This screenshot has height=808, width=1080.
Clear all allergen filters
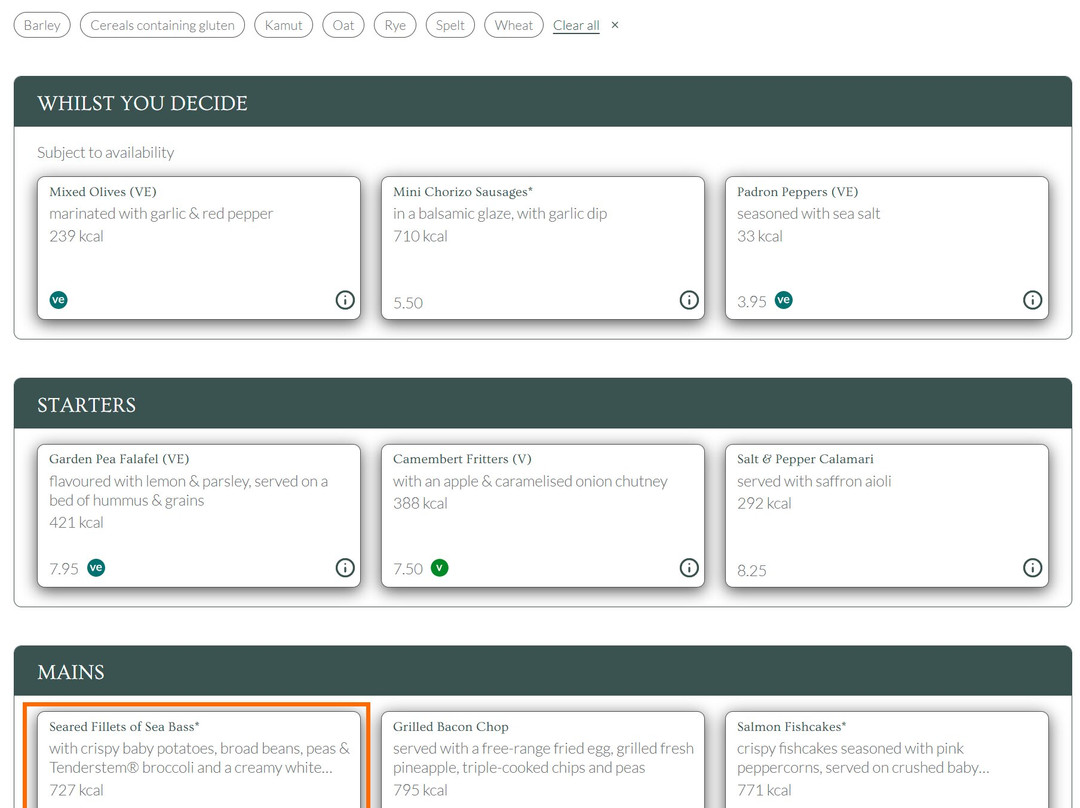(576, 25)
